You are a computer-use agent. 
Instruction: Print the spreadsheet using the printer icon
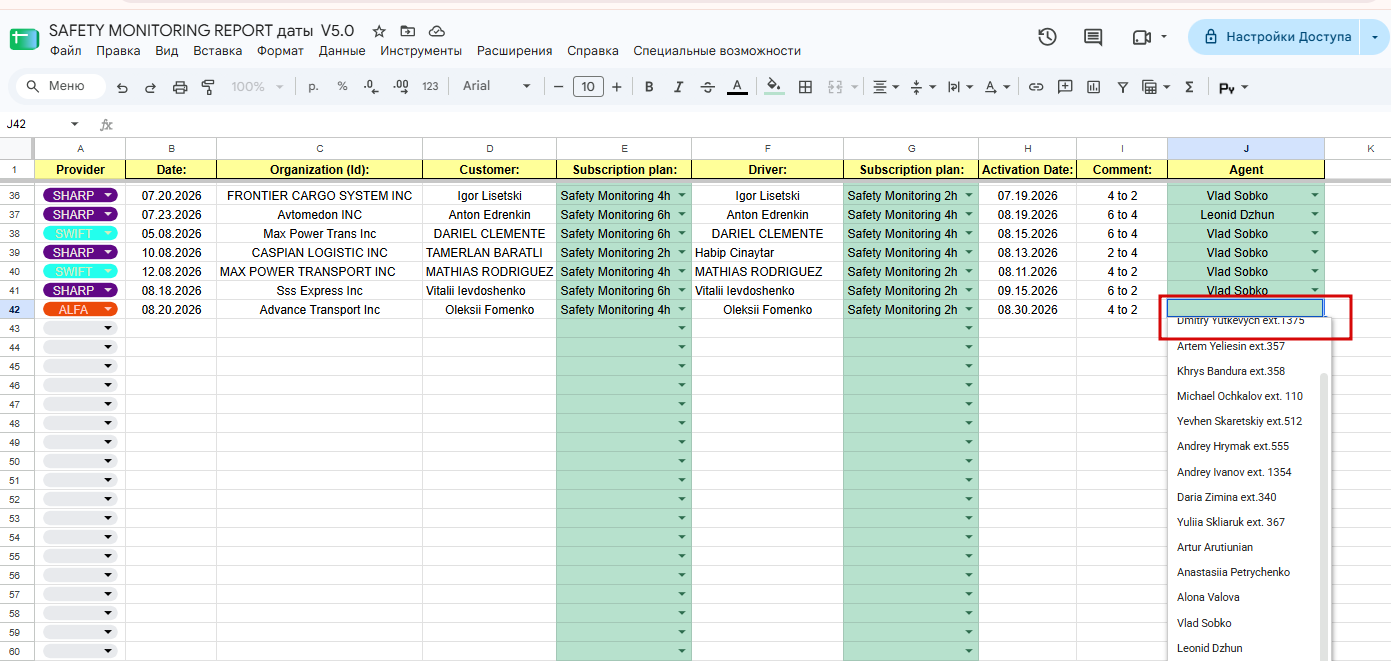pyautogui.click(x=180, y=87)
